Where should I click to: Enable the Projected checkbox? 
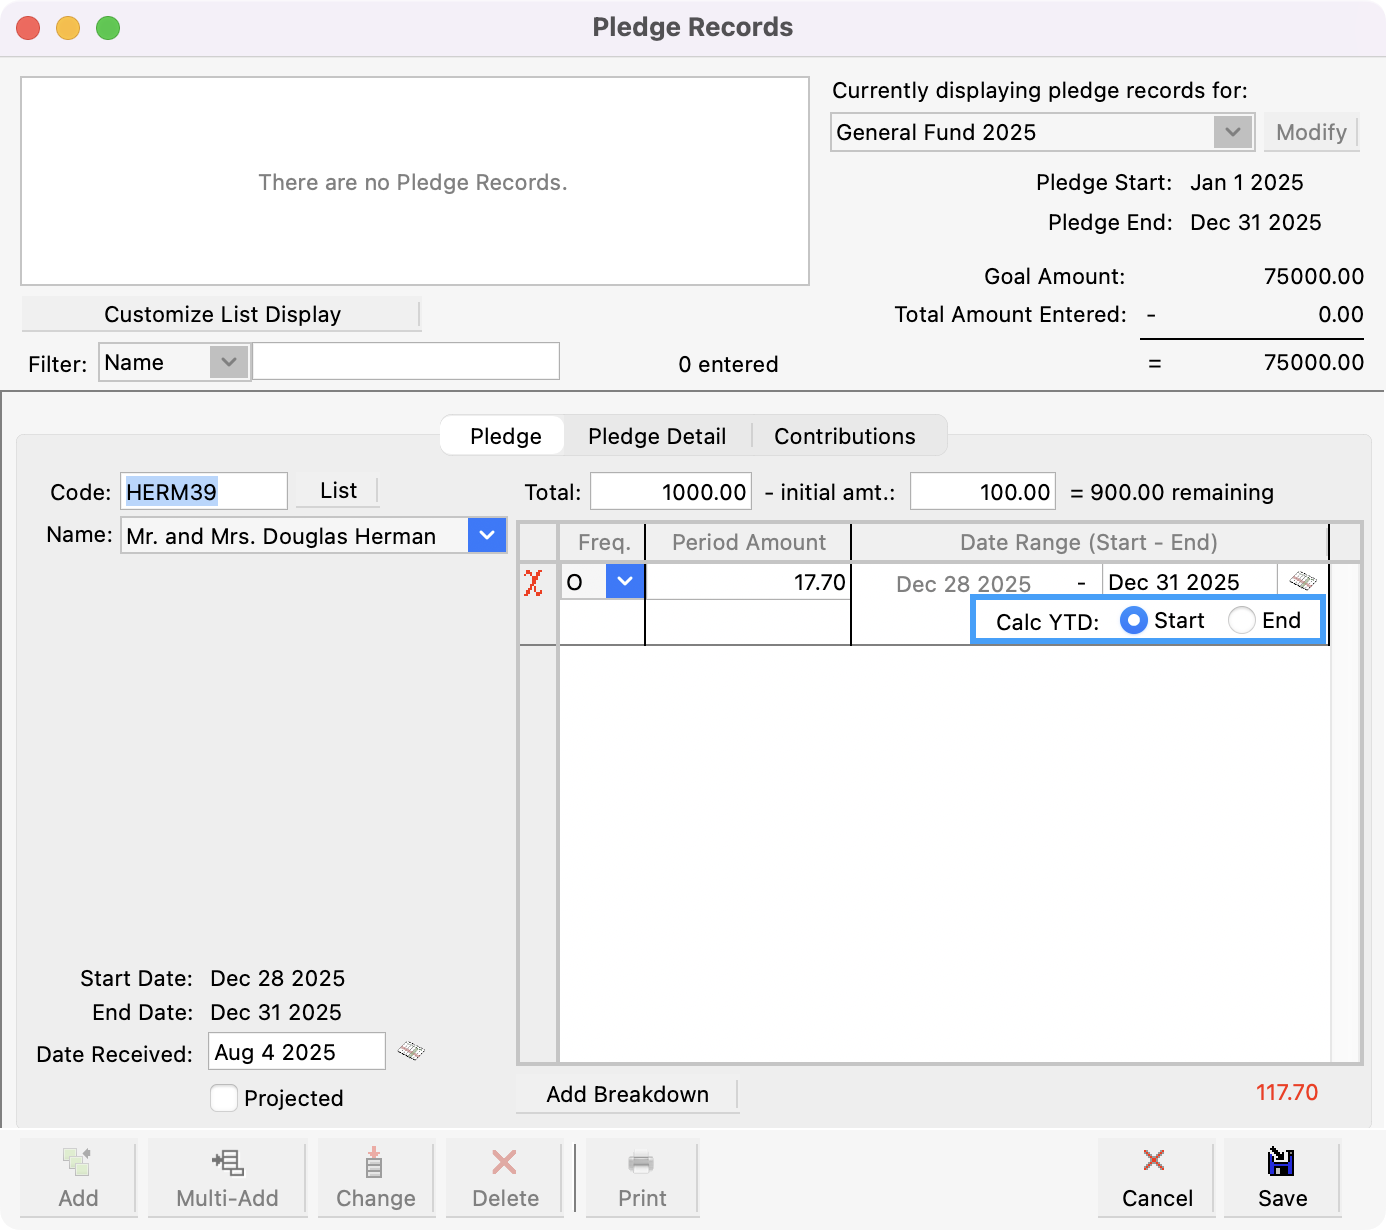point(223,1098)
